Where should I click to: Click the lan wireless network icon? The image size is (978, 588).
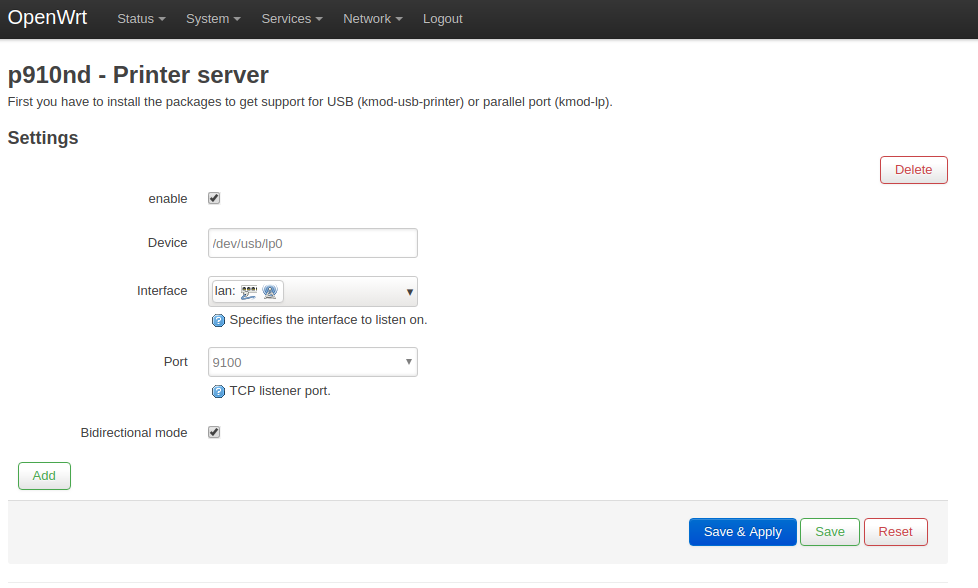(x=270, y=291)
